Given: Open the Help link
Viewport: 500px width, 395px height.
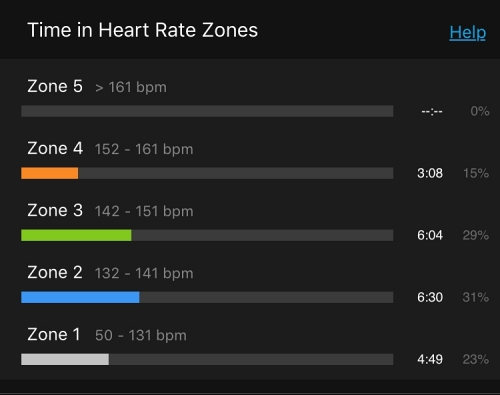Looking at the screenshot, I should point(468,33).
